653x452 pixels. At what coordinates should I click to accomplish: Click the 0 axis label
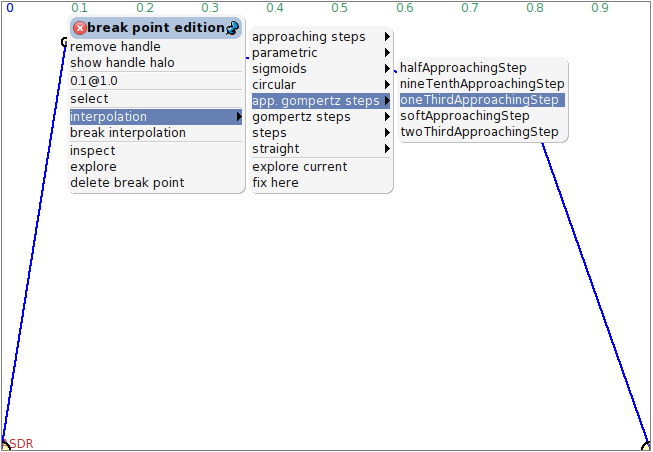coord(10,7)
